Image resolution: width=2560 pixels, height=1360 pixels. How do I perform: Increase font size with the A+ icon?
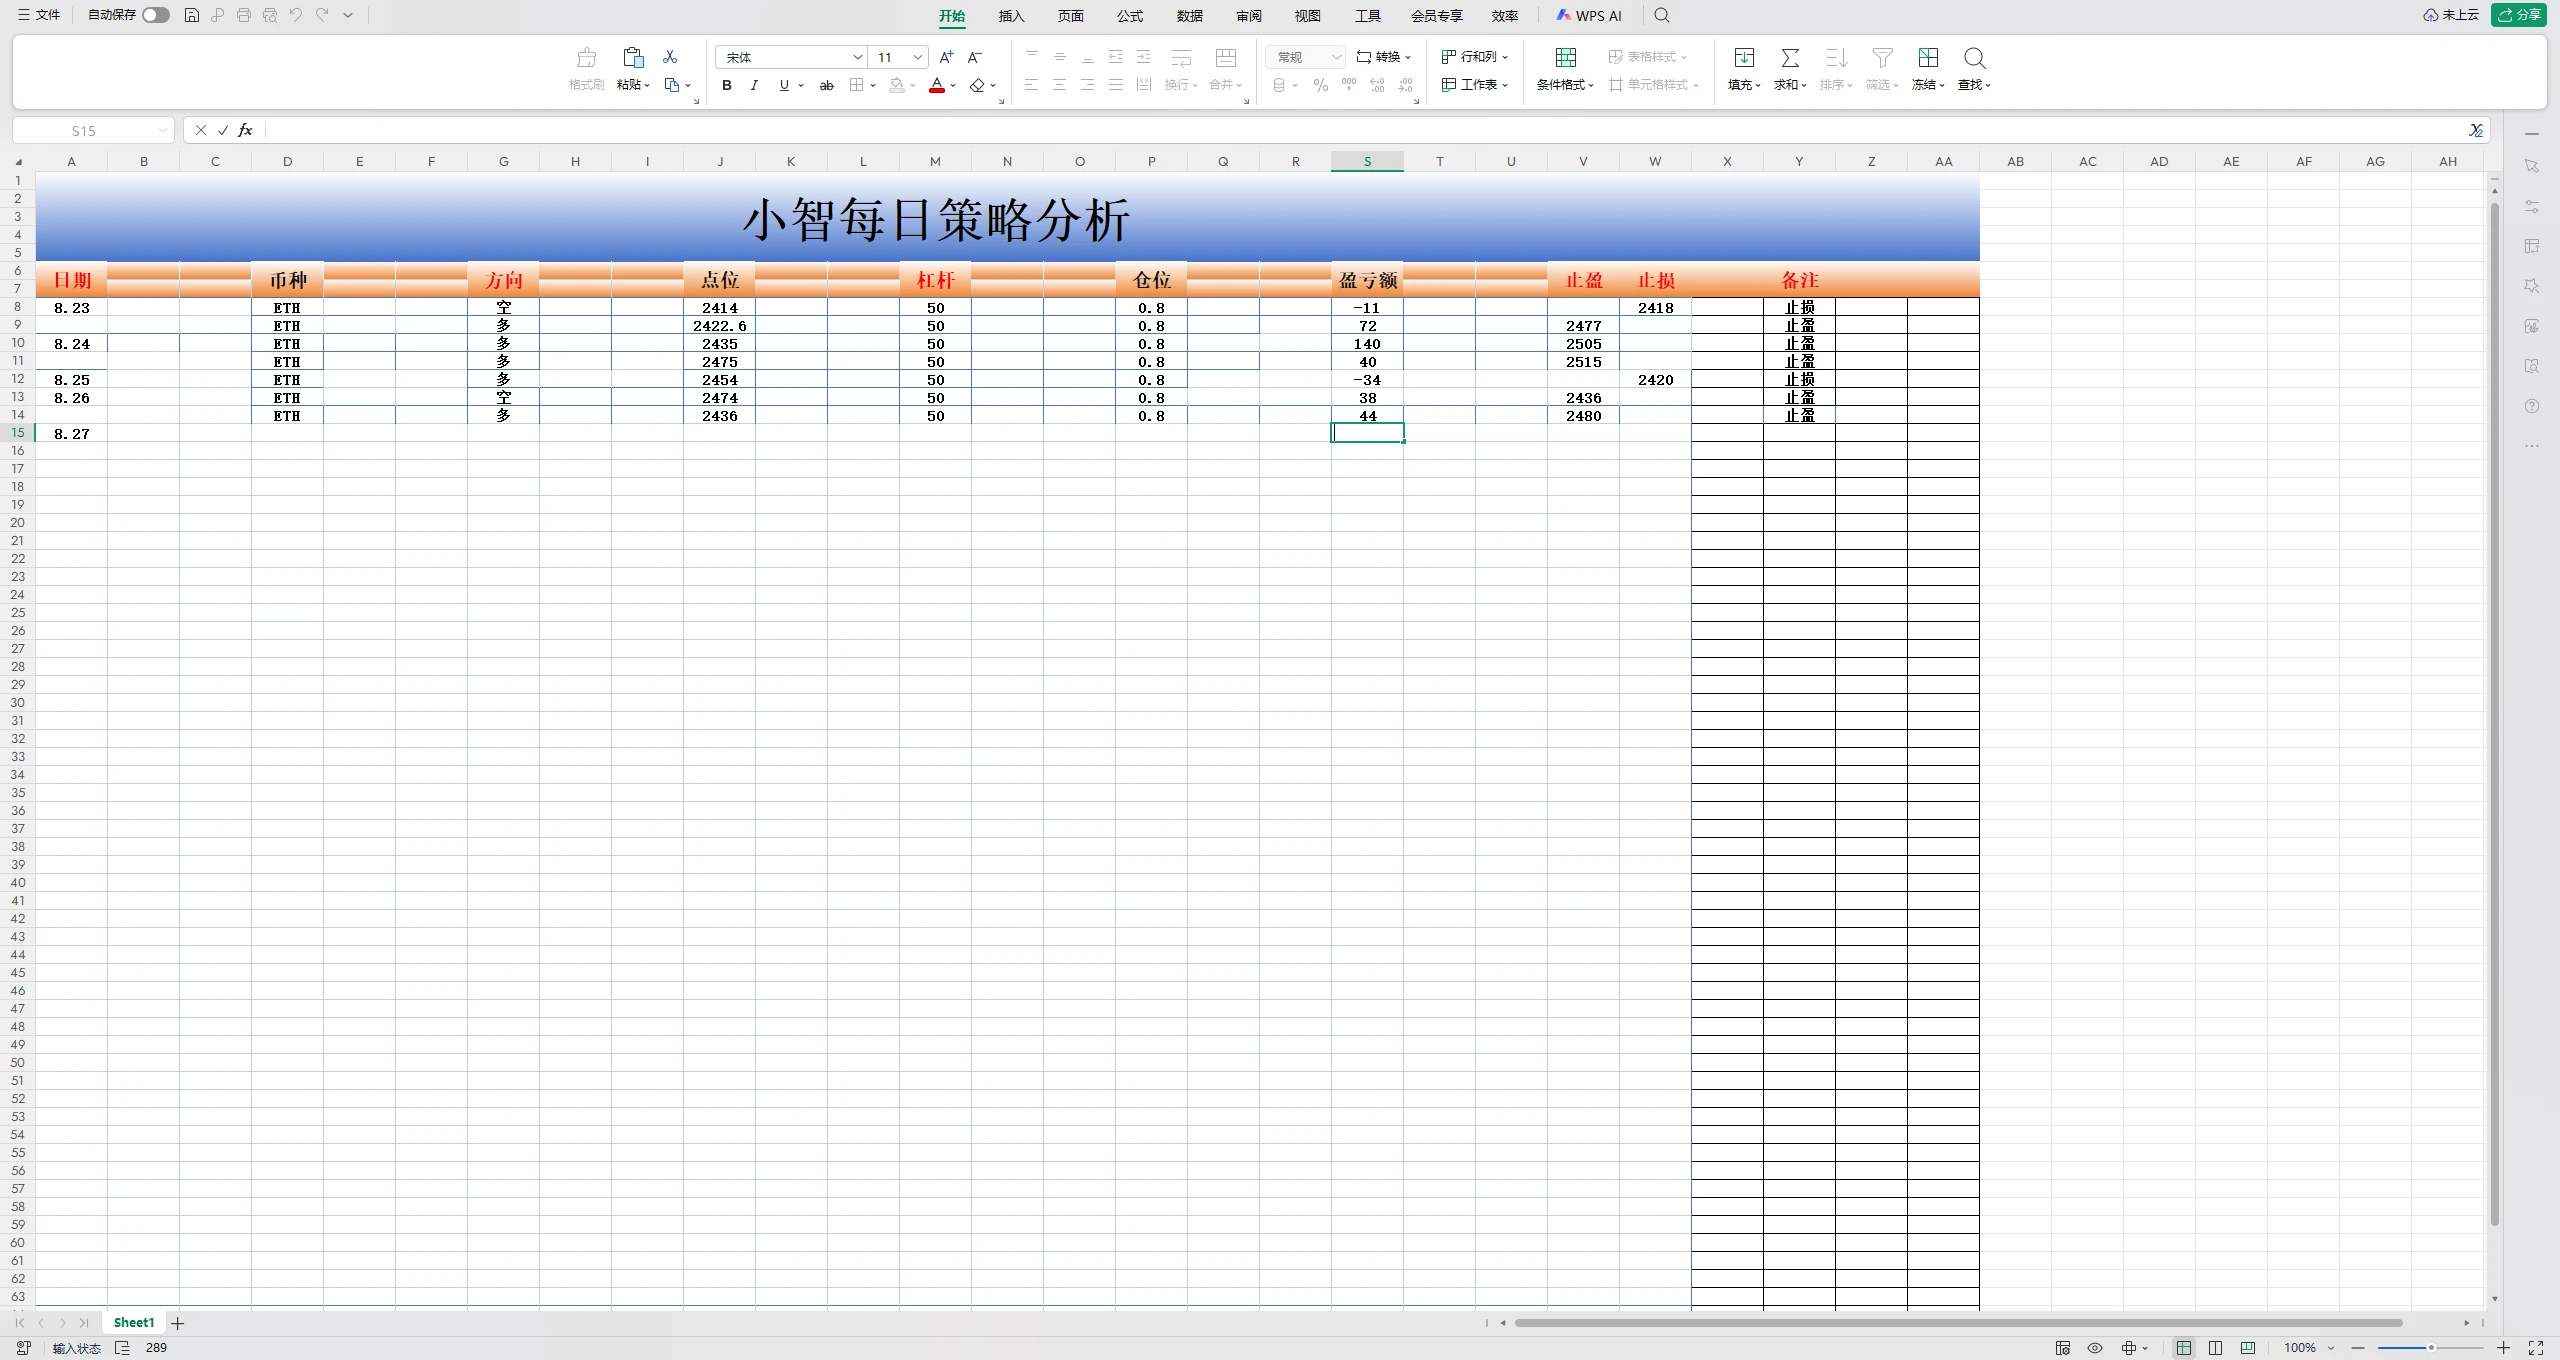tap(946, 57)
